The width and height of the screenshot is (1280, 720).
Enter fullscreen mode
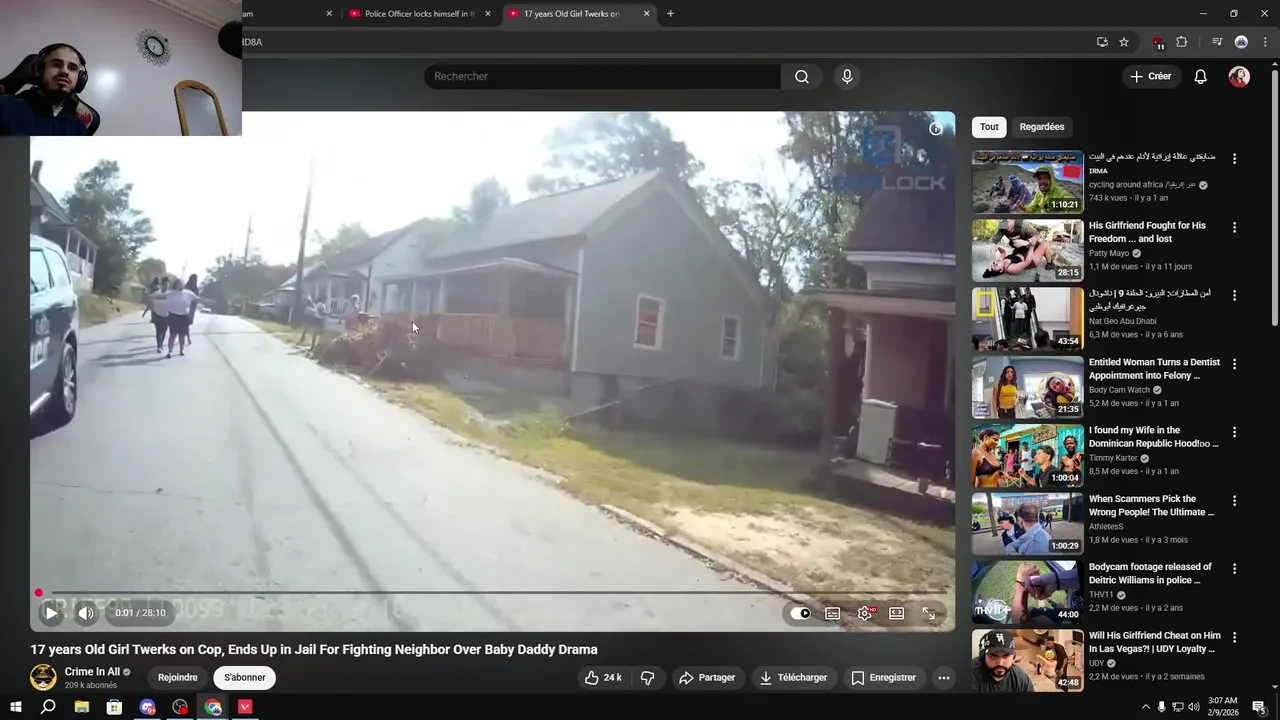[929, 613]
